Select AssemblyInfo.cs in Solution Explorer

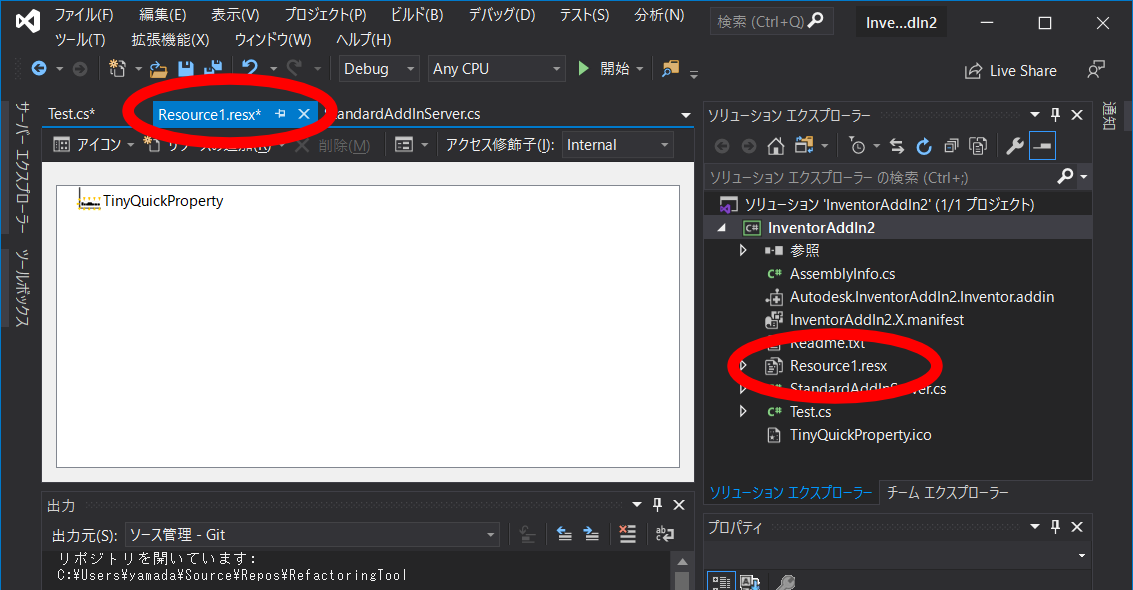point(842,274)
